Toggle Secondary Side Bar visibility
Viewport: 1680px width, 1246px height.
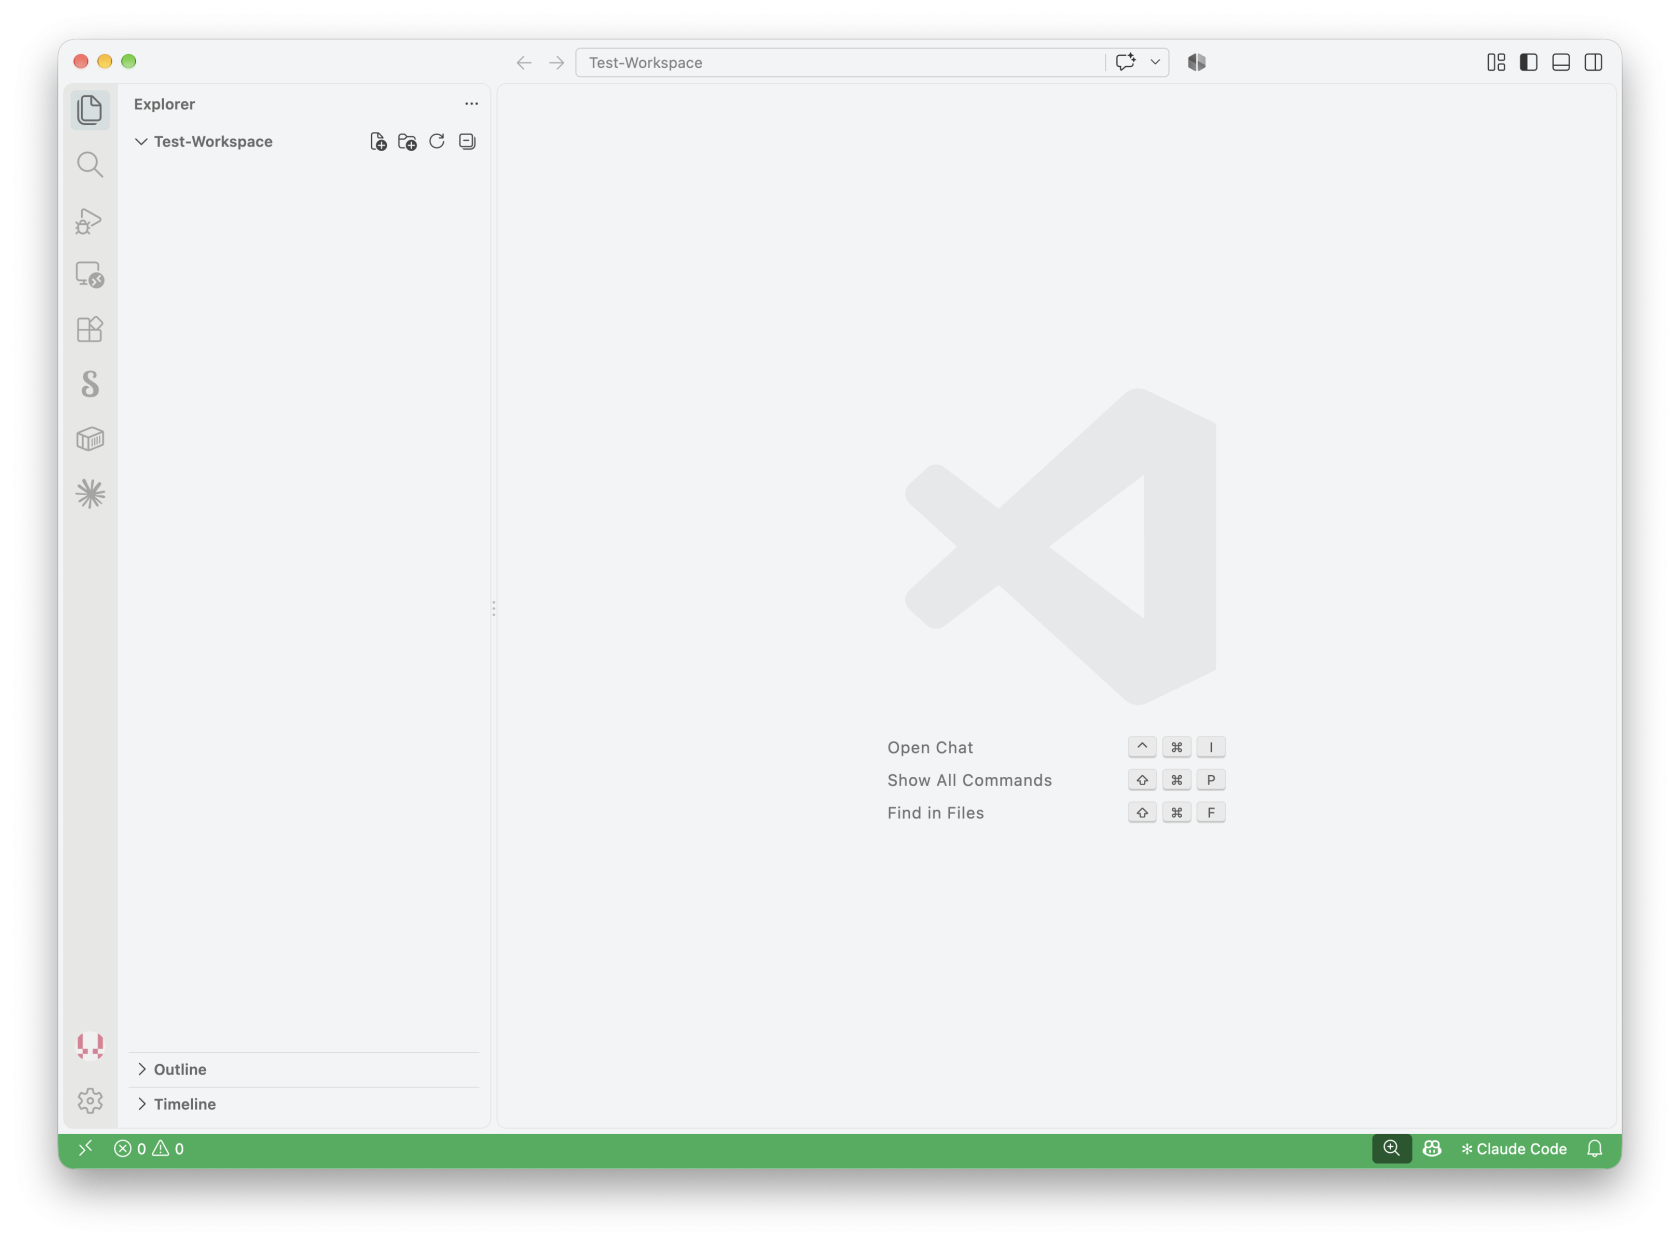[x=1594, y=62]
